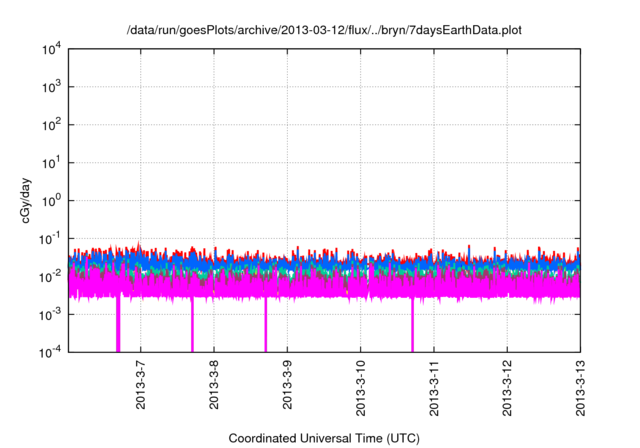Click the cGy/day y-axis label
This screenshot has width=640, height=448.
click(x=30, y=200)
